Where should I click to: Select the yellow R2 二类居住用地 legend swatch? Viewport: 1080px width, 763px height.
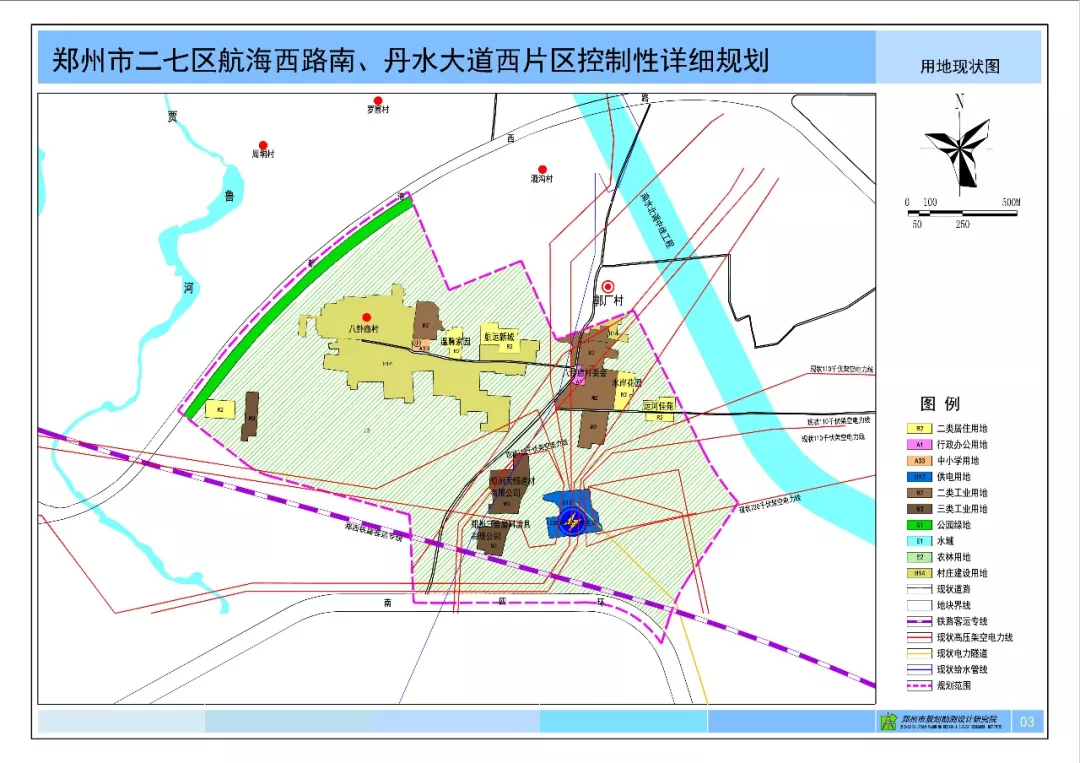coord(919,428)
